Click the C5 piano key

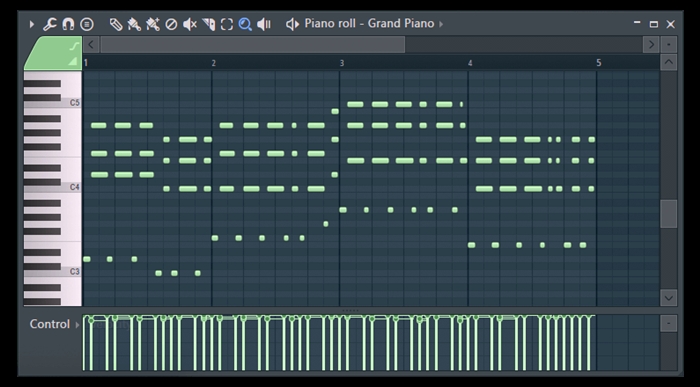pyautogui.click(x=52, y=103)
